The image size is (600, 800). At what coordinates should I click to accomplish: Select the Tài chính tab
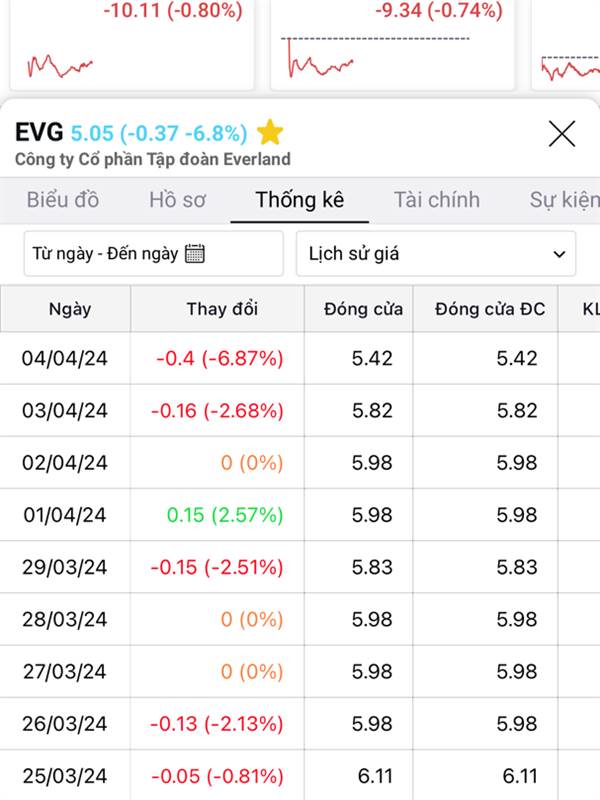[437, 200]
